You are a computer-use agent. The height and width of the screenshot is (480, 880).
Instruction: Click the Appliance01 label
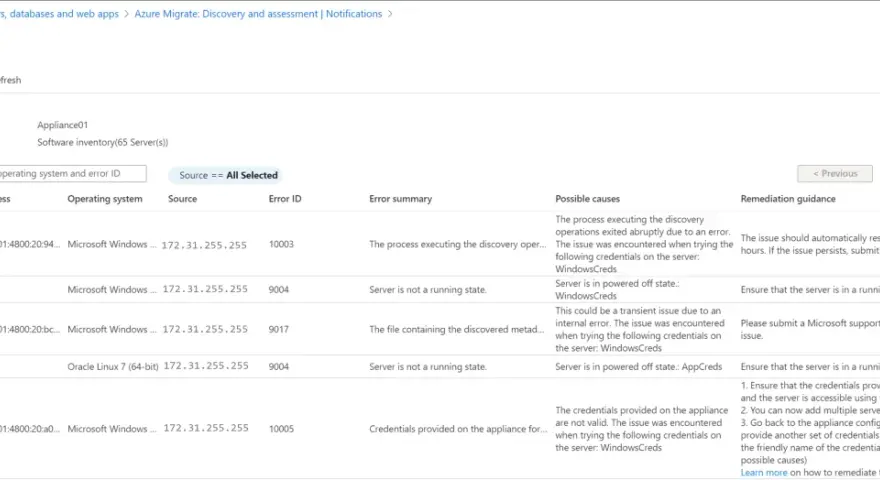(x=62, y=125)
